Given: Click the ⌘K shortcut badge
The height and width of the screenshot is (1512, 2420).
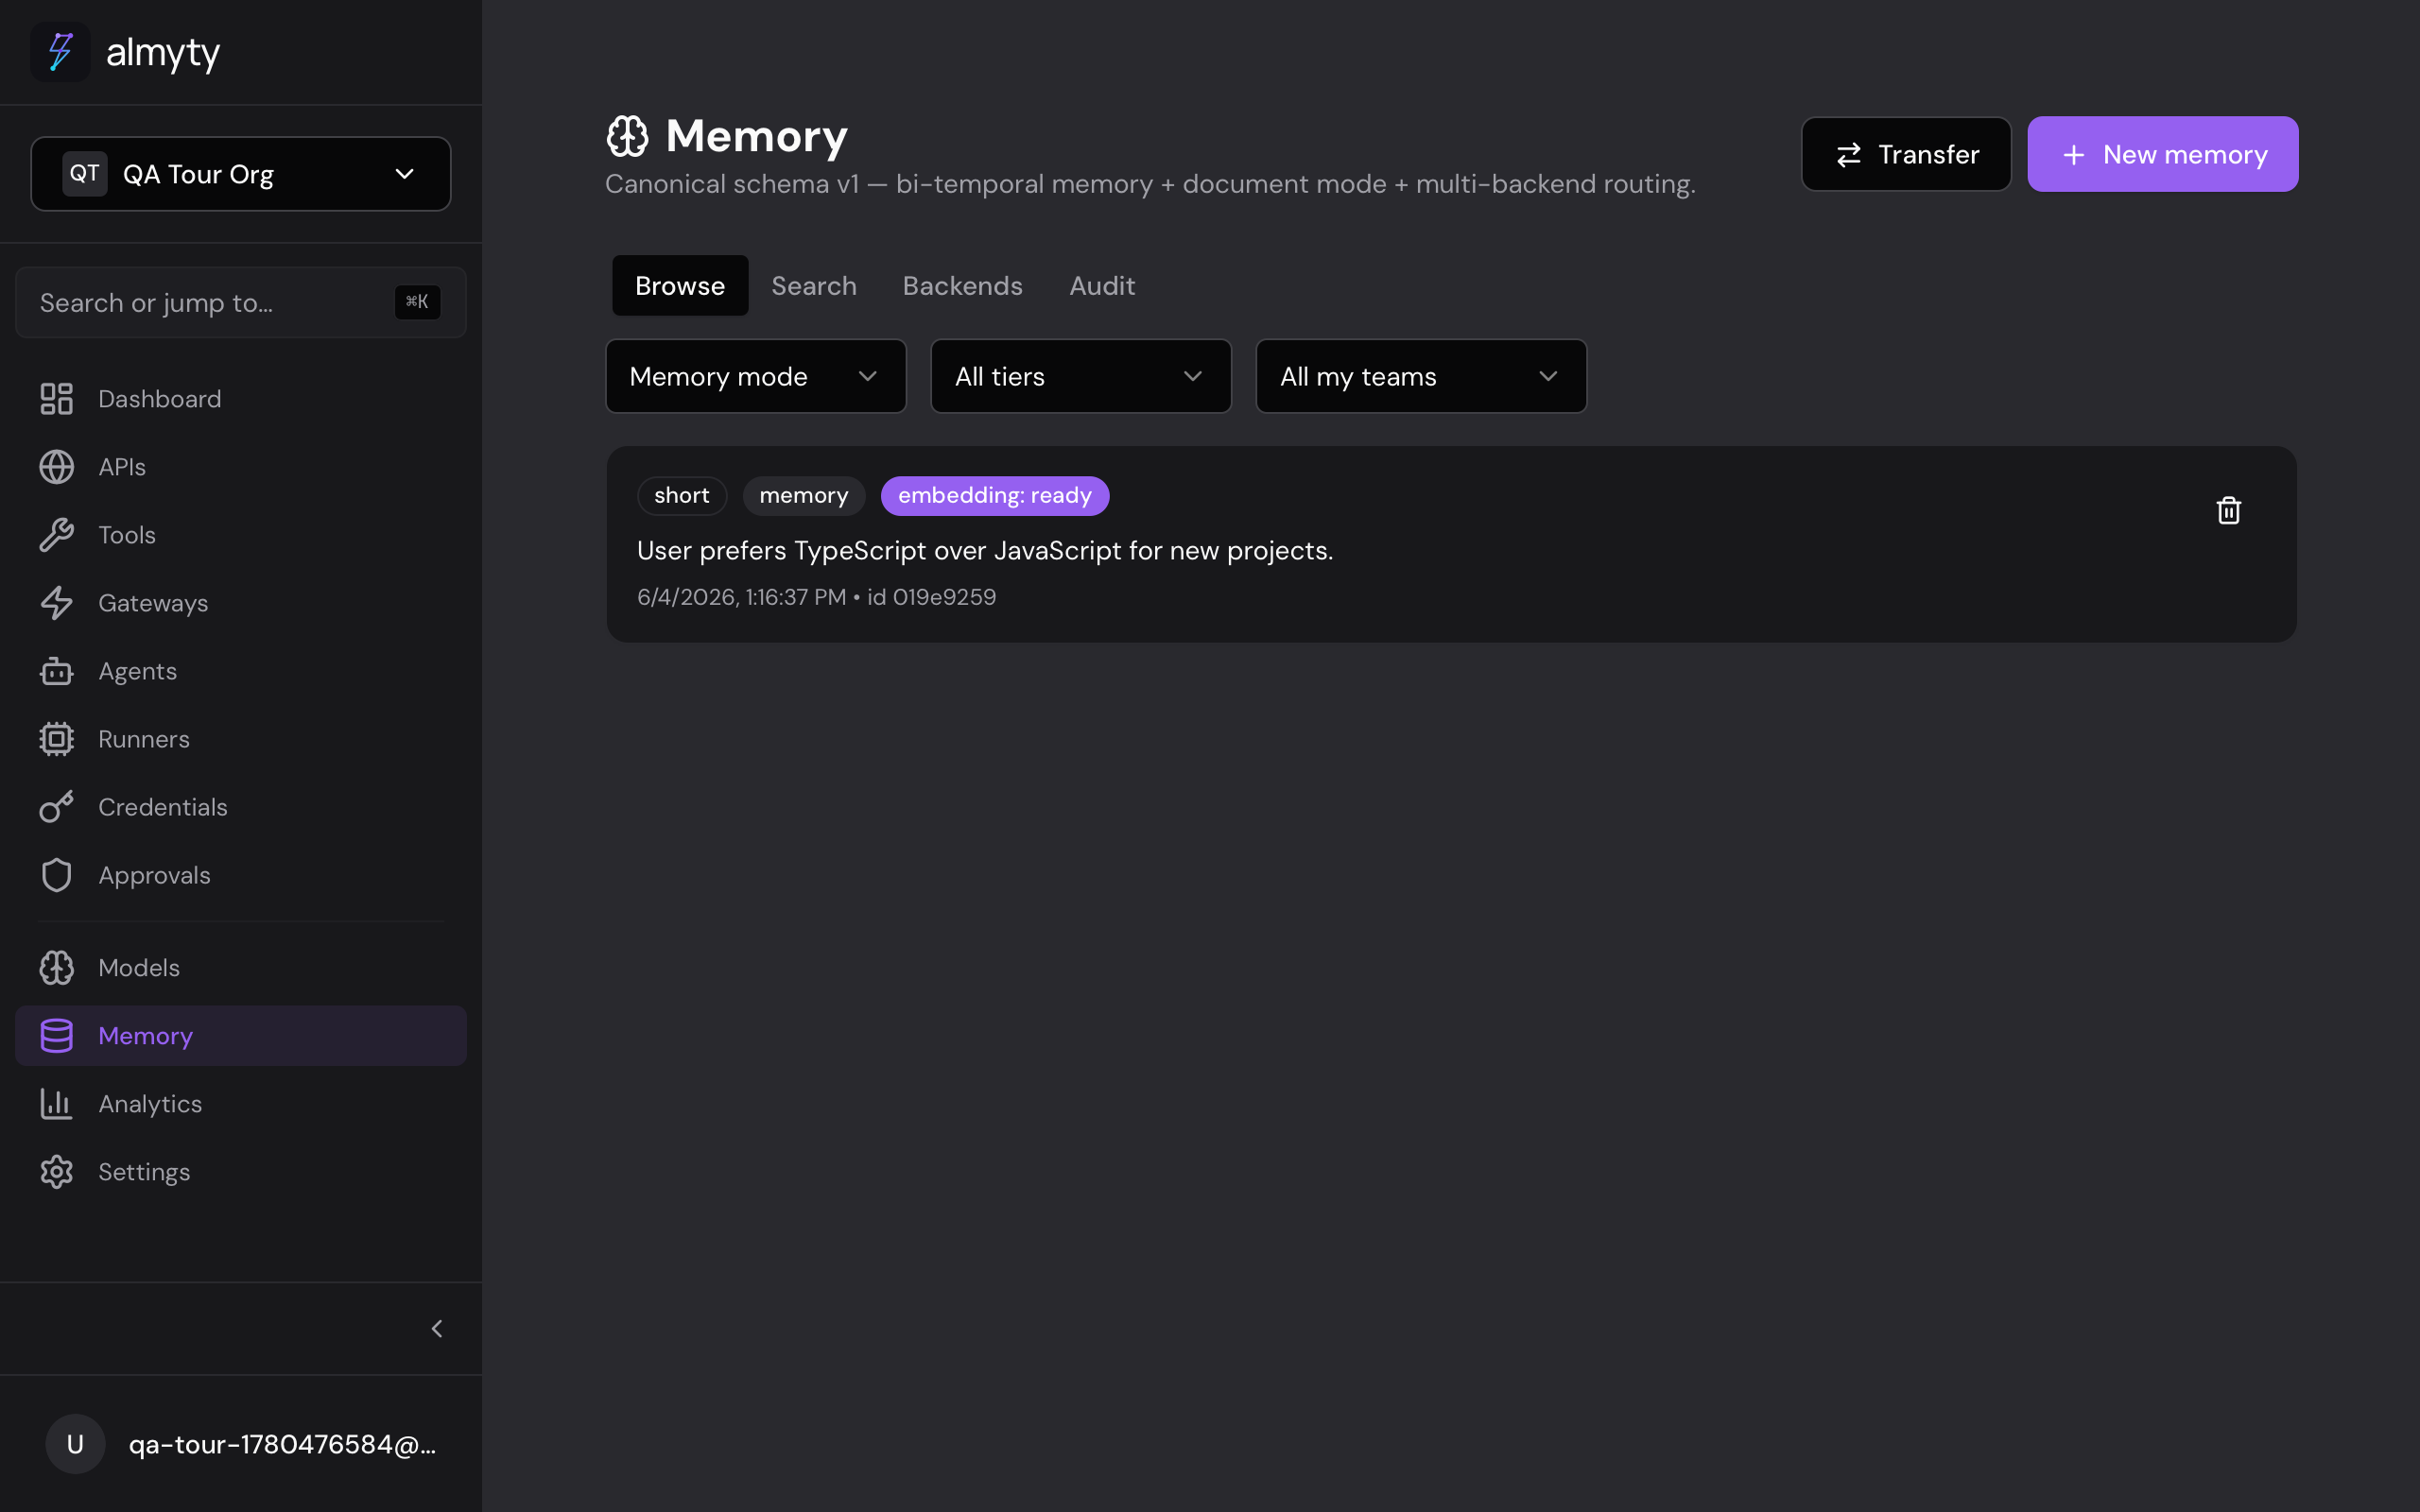Looking at the screenshot, I should [x=417, y=302].
